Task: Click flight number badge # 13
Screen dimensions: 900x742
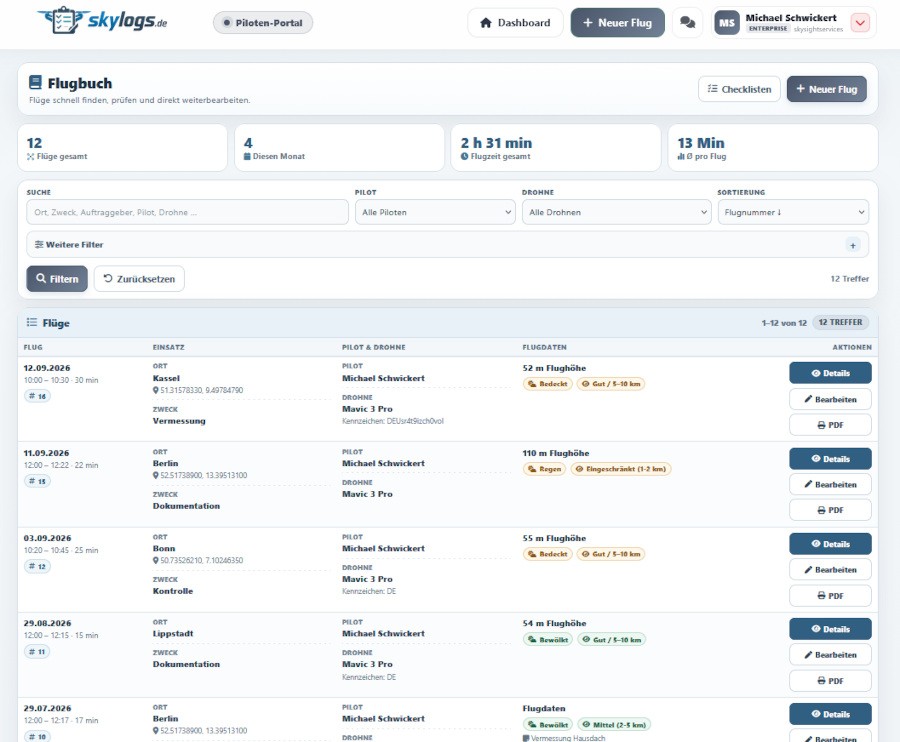Action: click(37, 481)
